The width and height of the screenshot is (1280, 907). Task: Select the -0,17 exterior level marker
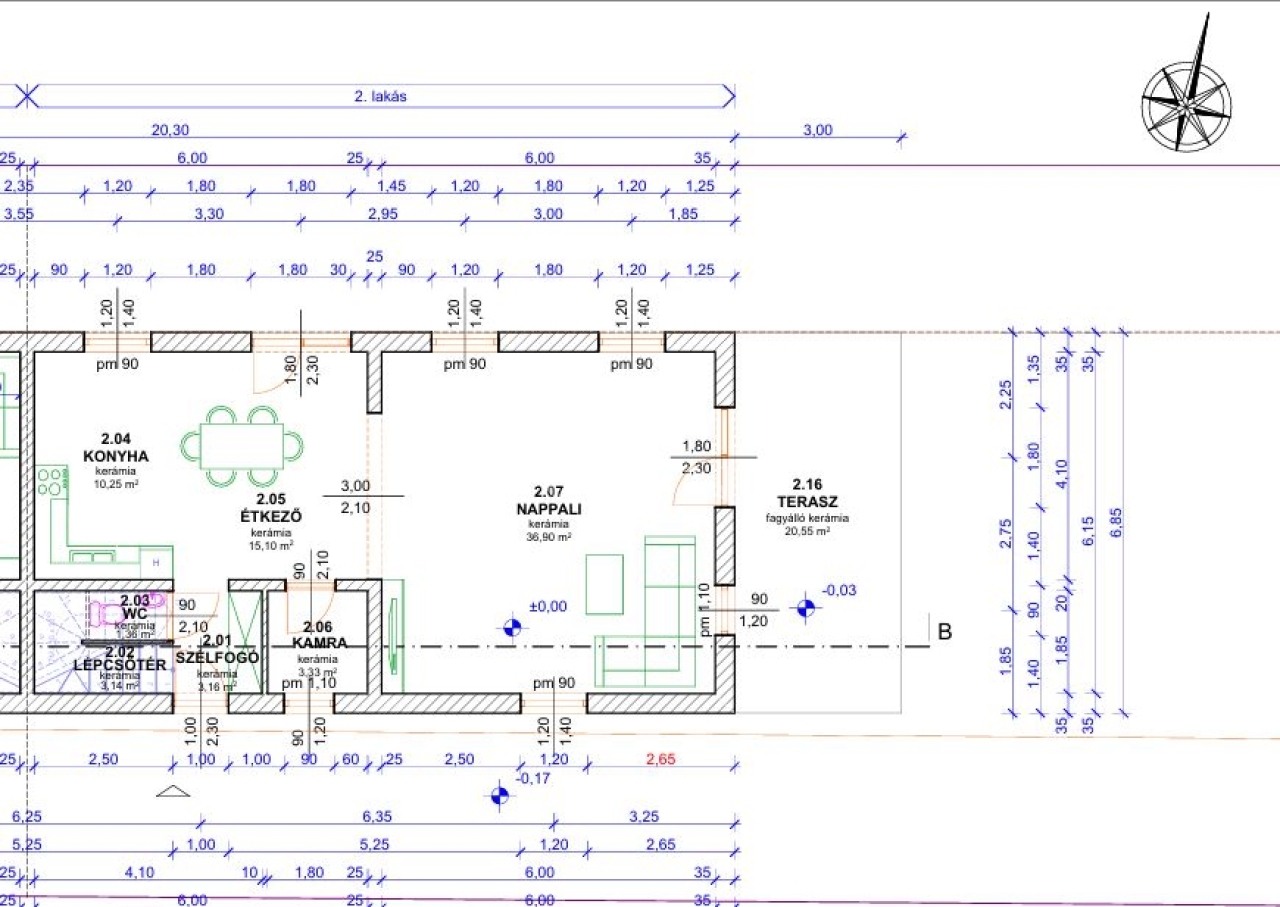(x=499, y=796)
